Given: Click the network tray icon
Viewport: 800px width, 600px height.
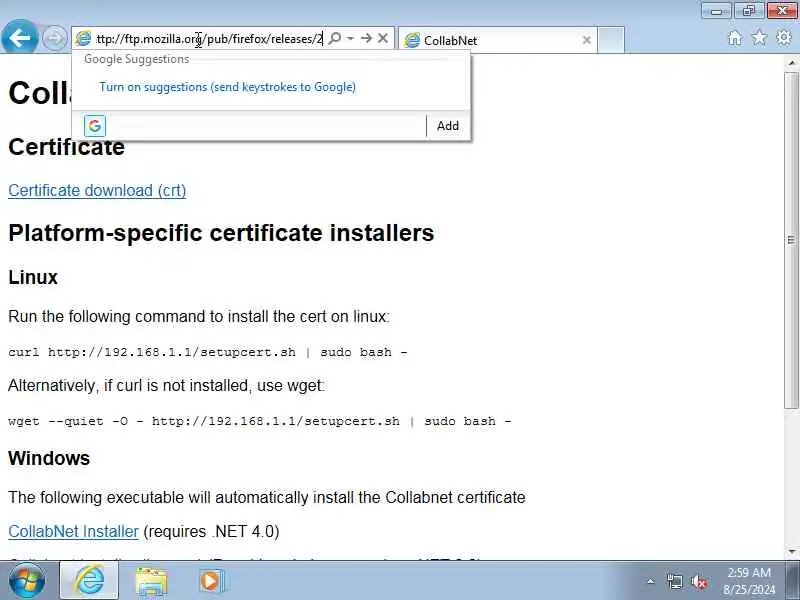Looking at the screenshot, I should coord(674,581).
